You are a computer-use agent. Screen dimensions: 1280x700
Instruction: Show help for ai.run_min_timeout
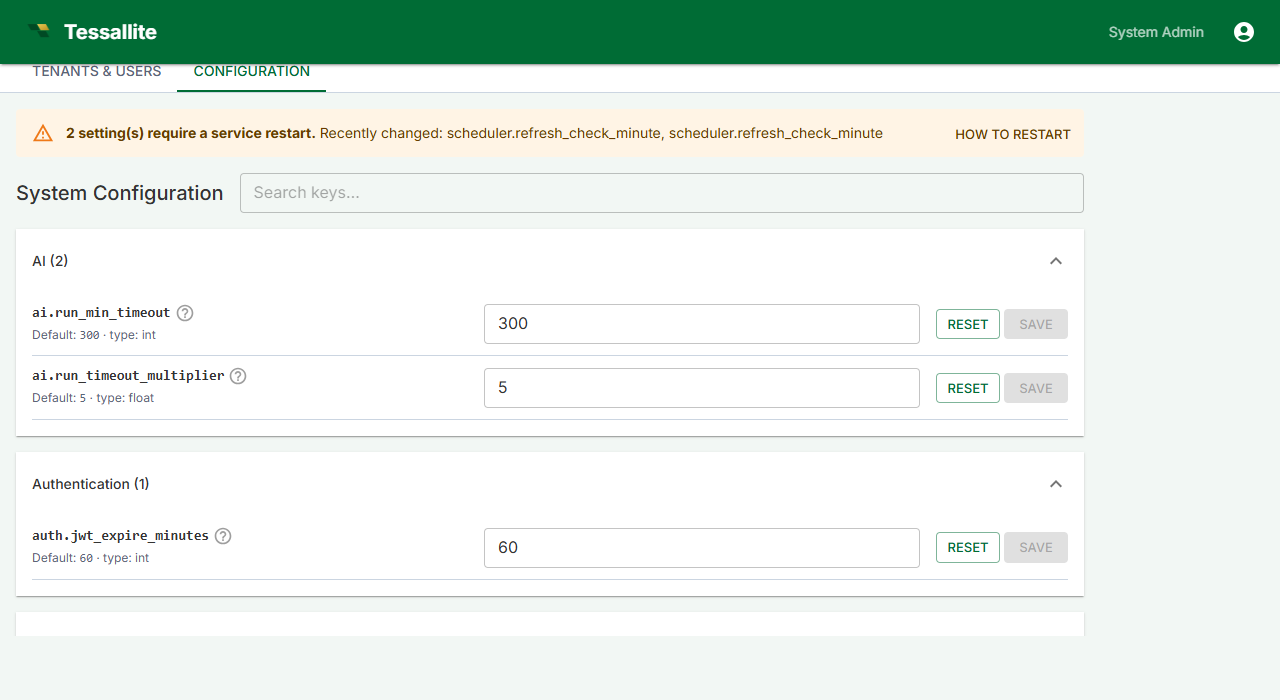click(185, 313)
